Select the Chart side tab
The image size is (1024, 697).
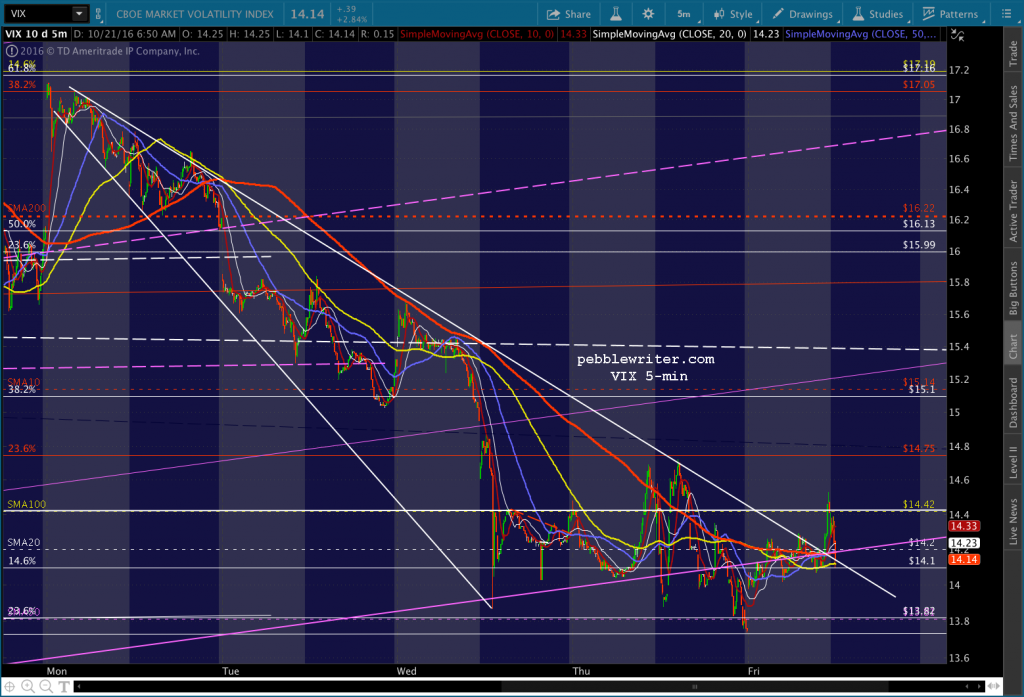(x=1013, y=346)
